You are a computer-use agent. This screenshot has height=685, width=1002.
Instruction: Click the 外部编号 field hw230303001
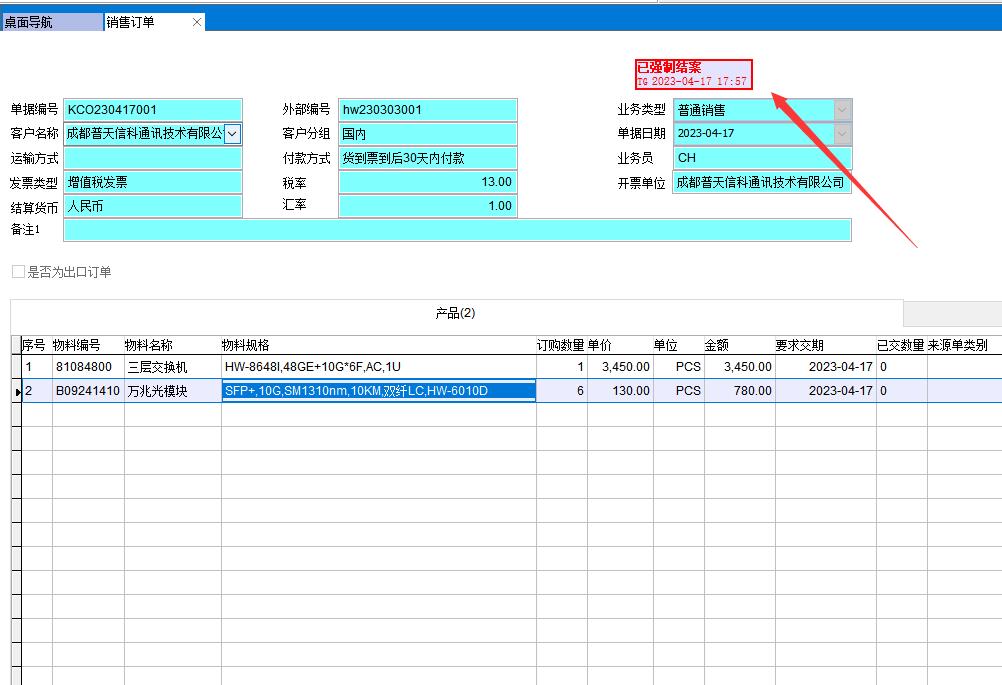427,108
